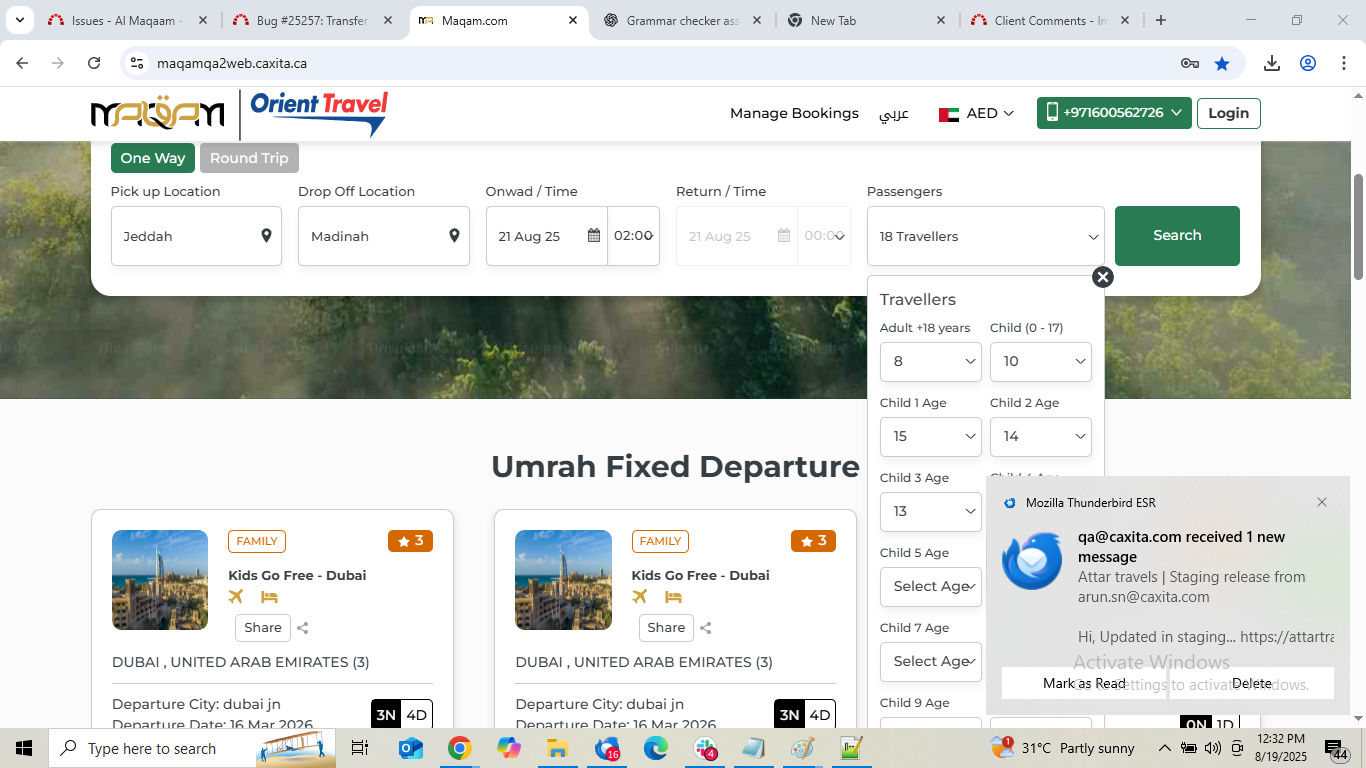This screenshot has height=768, width=1366.
Task: Reload the page using the refresh icon
Action: click(94, 63)
